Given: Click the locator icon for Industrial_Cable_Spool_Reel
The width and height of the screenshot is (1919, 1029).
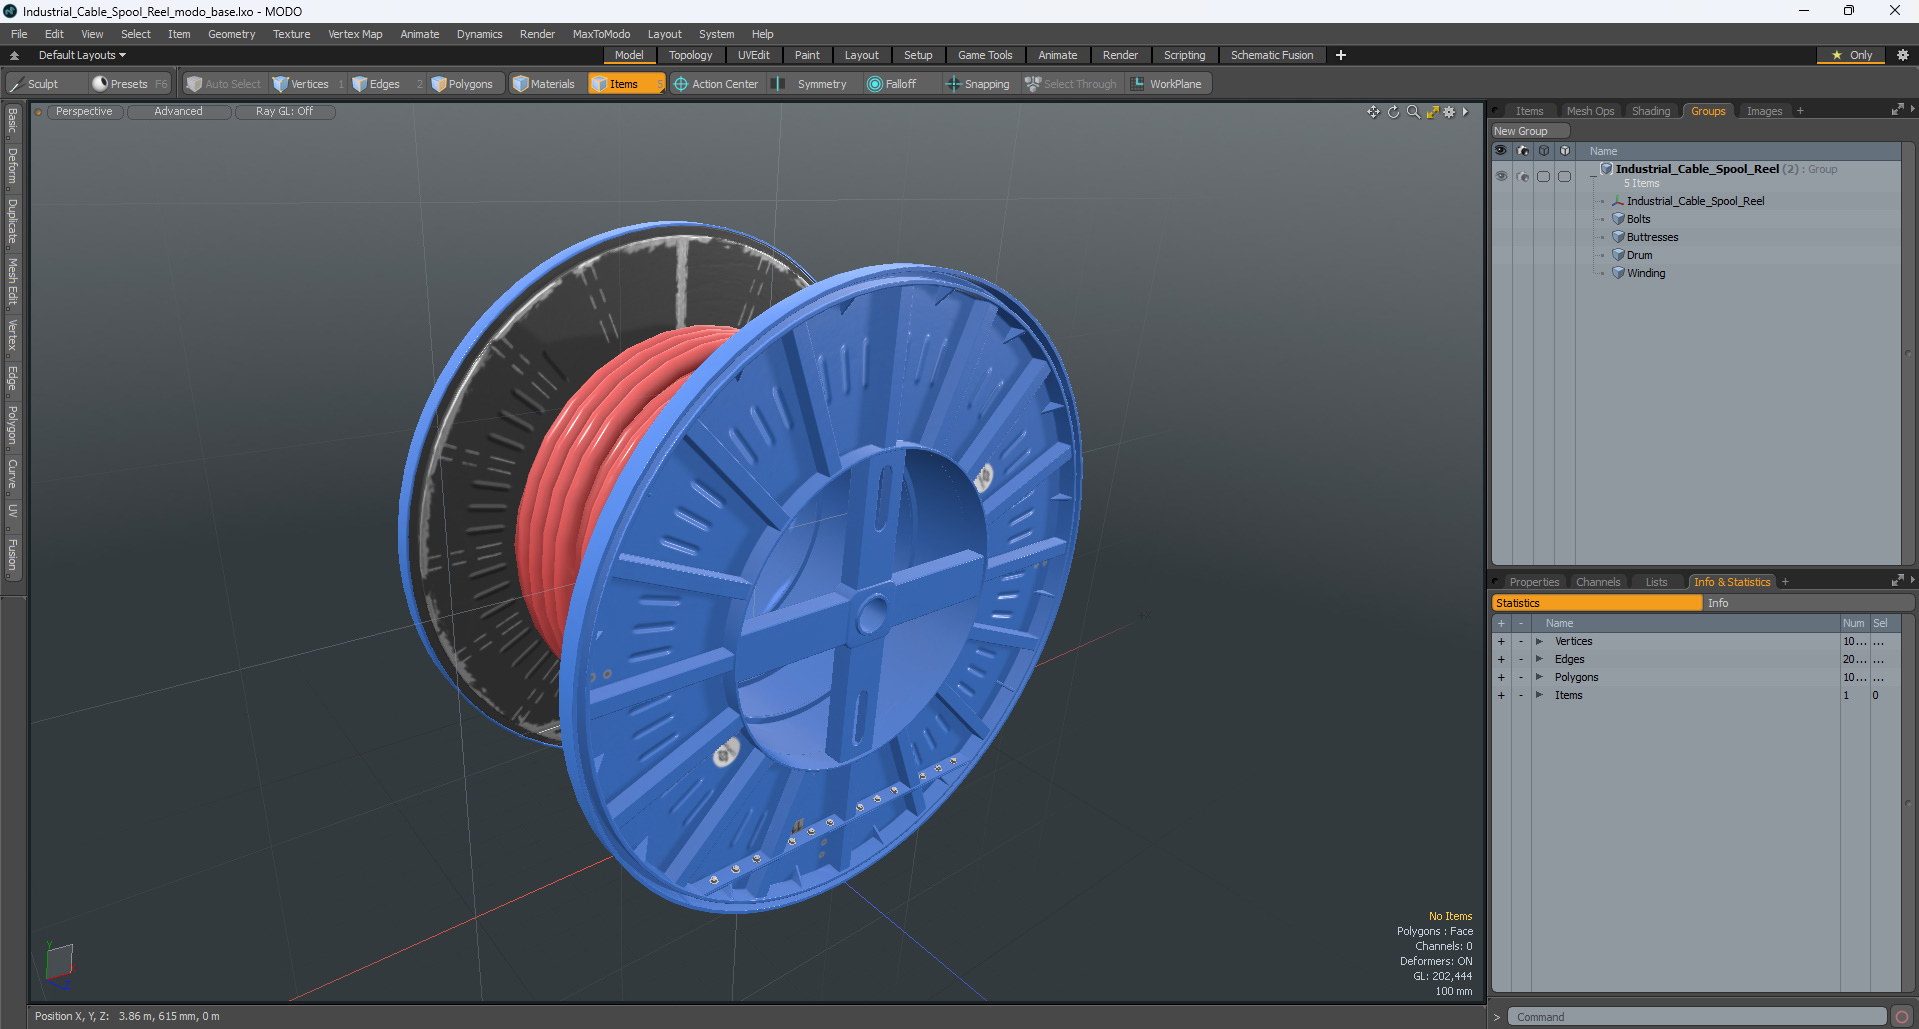Looking at the screenshot, I should [x=1618, y=201].
